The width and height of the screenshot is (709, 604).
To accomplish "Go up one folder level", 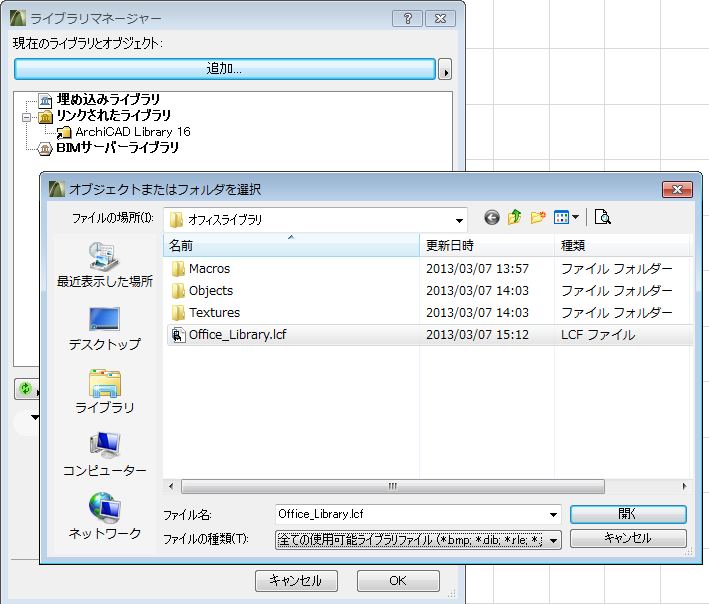I will tap(515, 218).
